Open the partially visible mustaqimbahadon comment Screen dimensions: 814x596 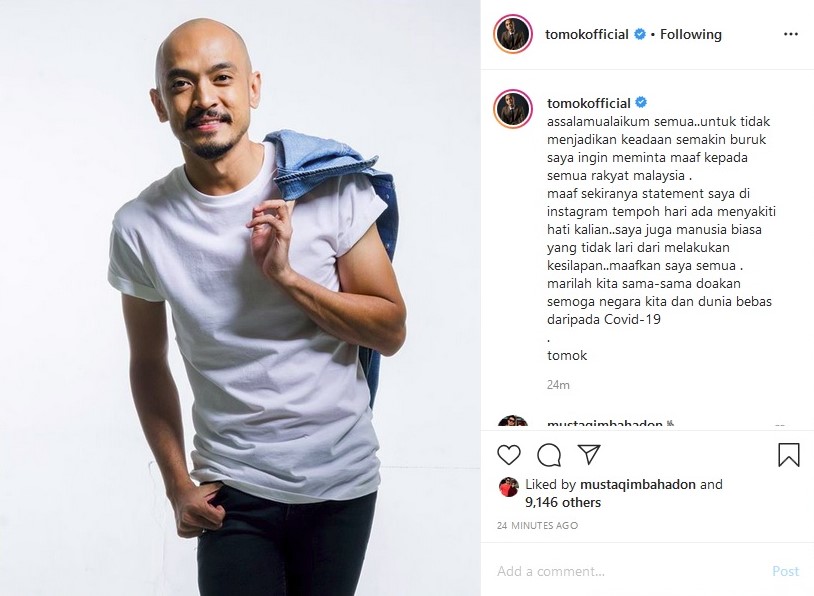pyautogui.click(x=605, y=423)
